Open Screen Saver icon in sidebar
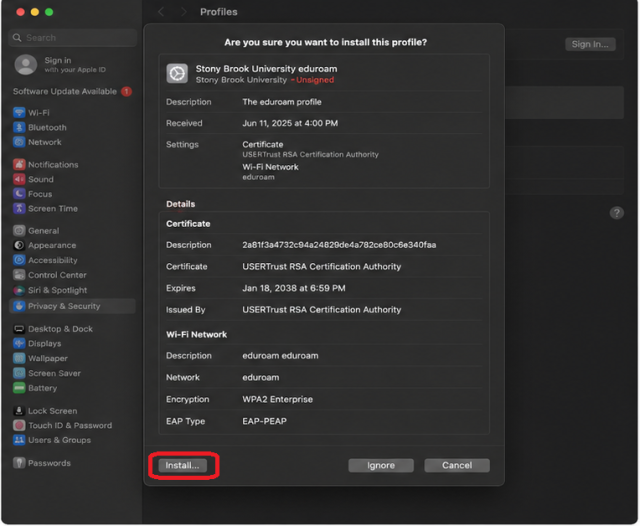This screenshot has height=526, width=640. 19,373
